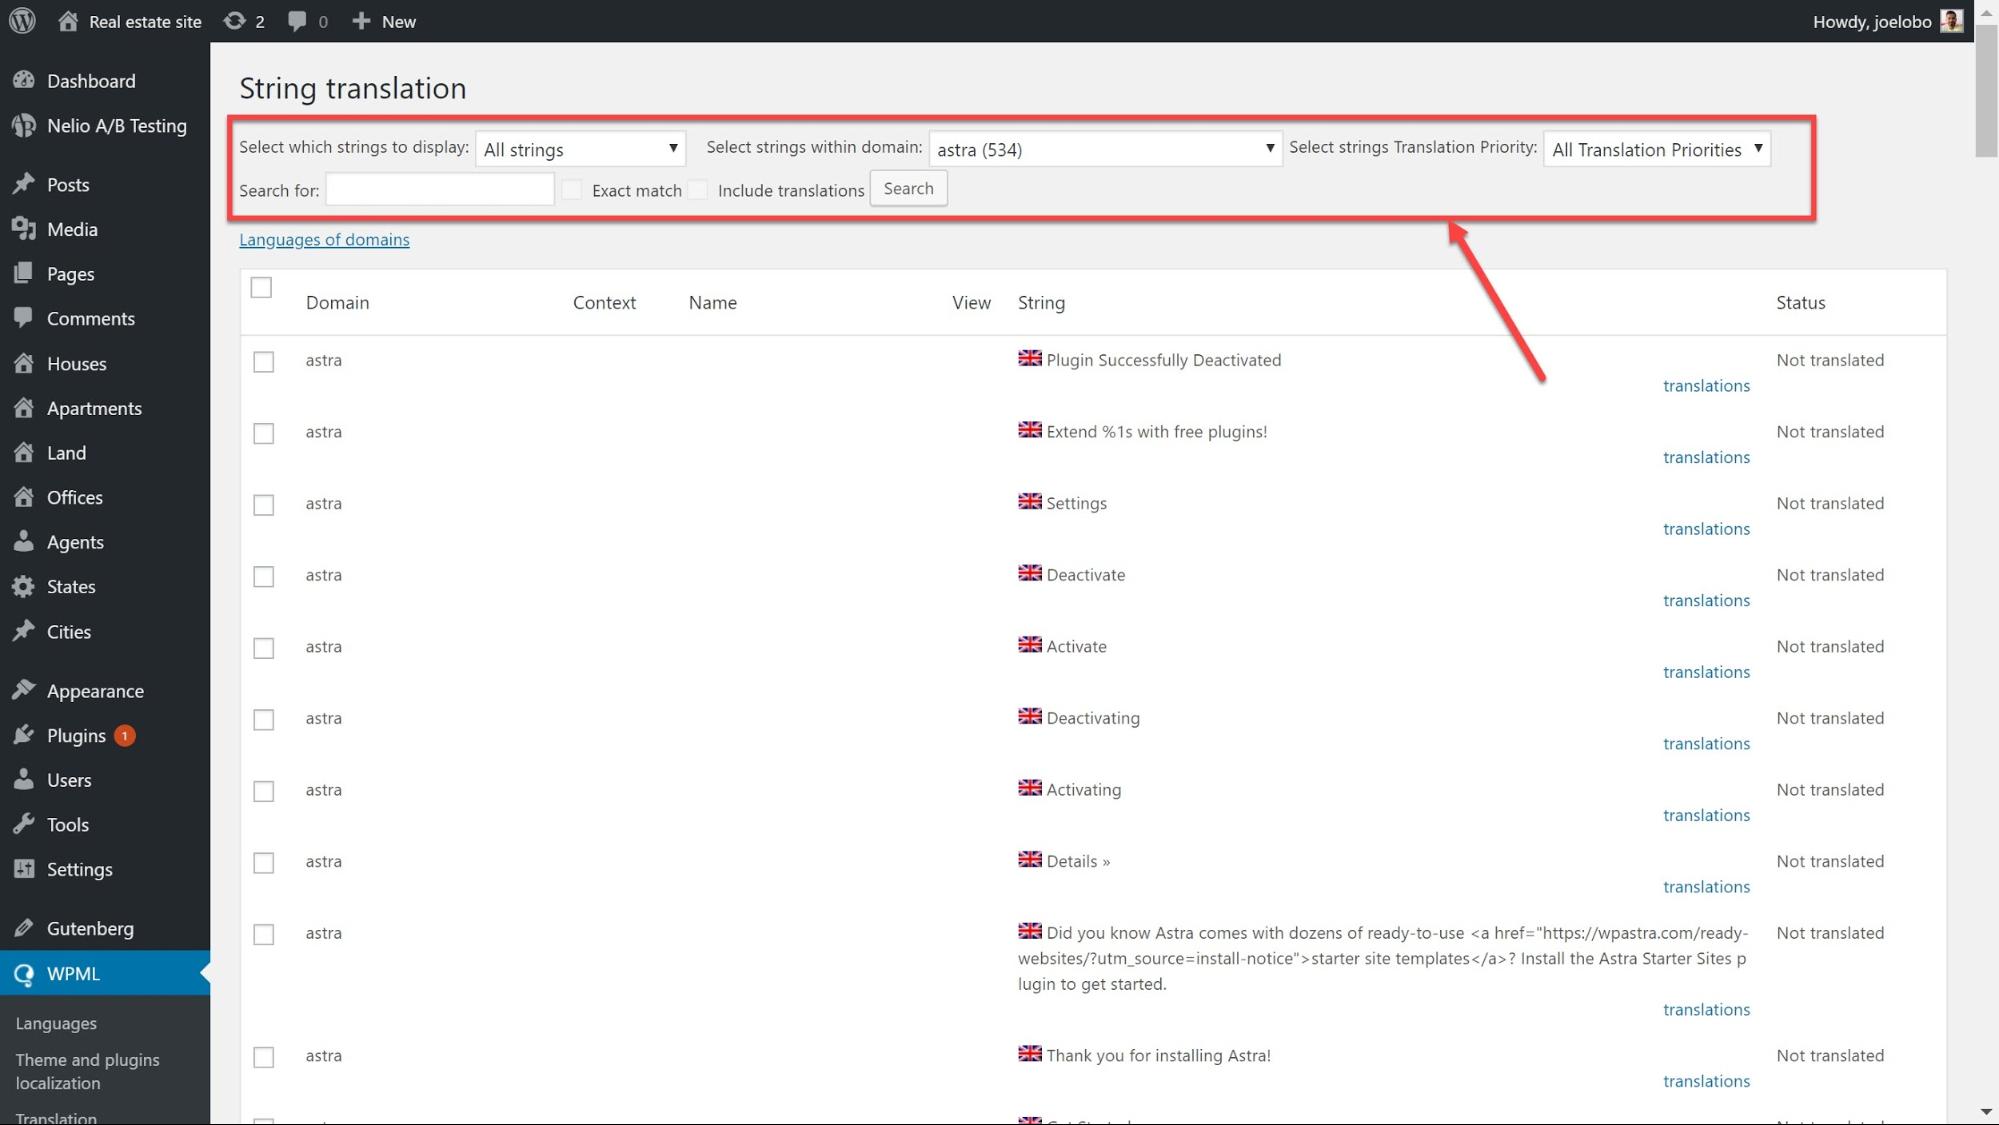Click the Dashboard gauge icon in sidebar
The height and width of the screenshot is (1125, 1999).
tap(24, 81)
